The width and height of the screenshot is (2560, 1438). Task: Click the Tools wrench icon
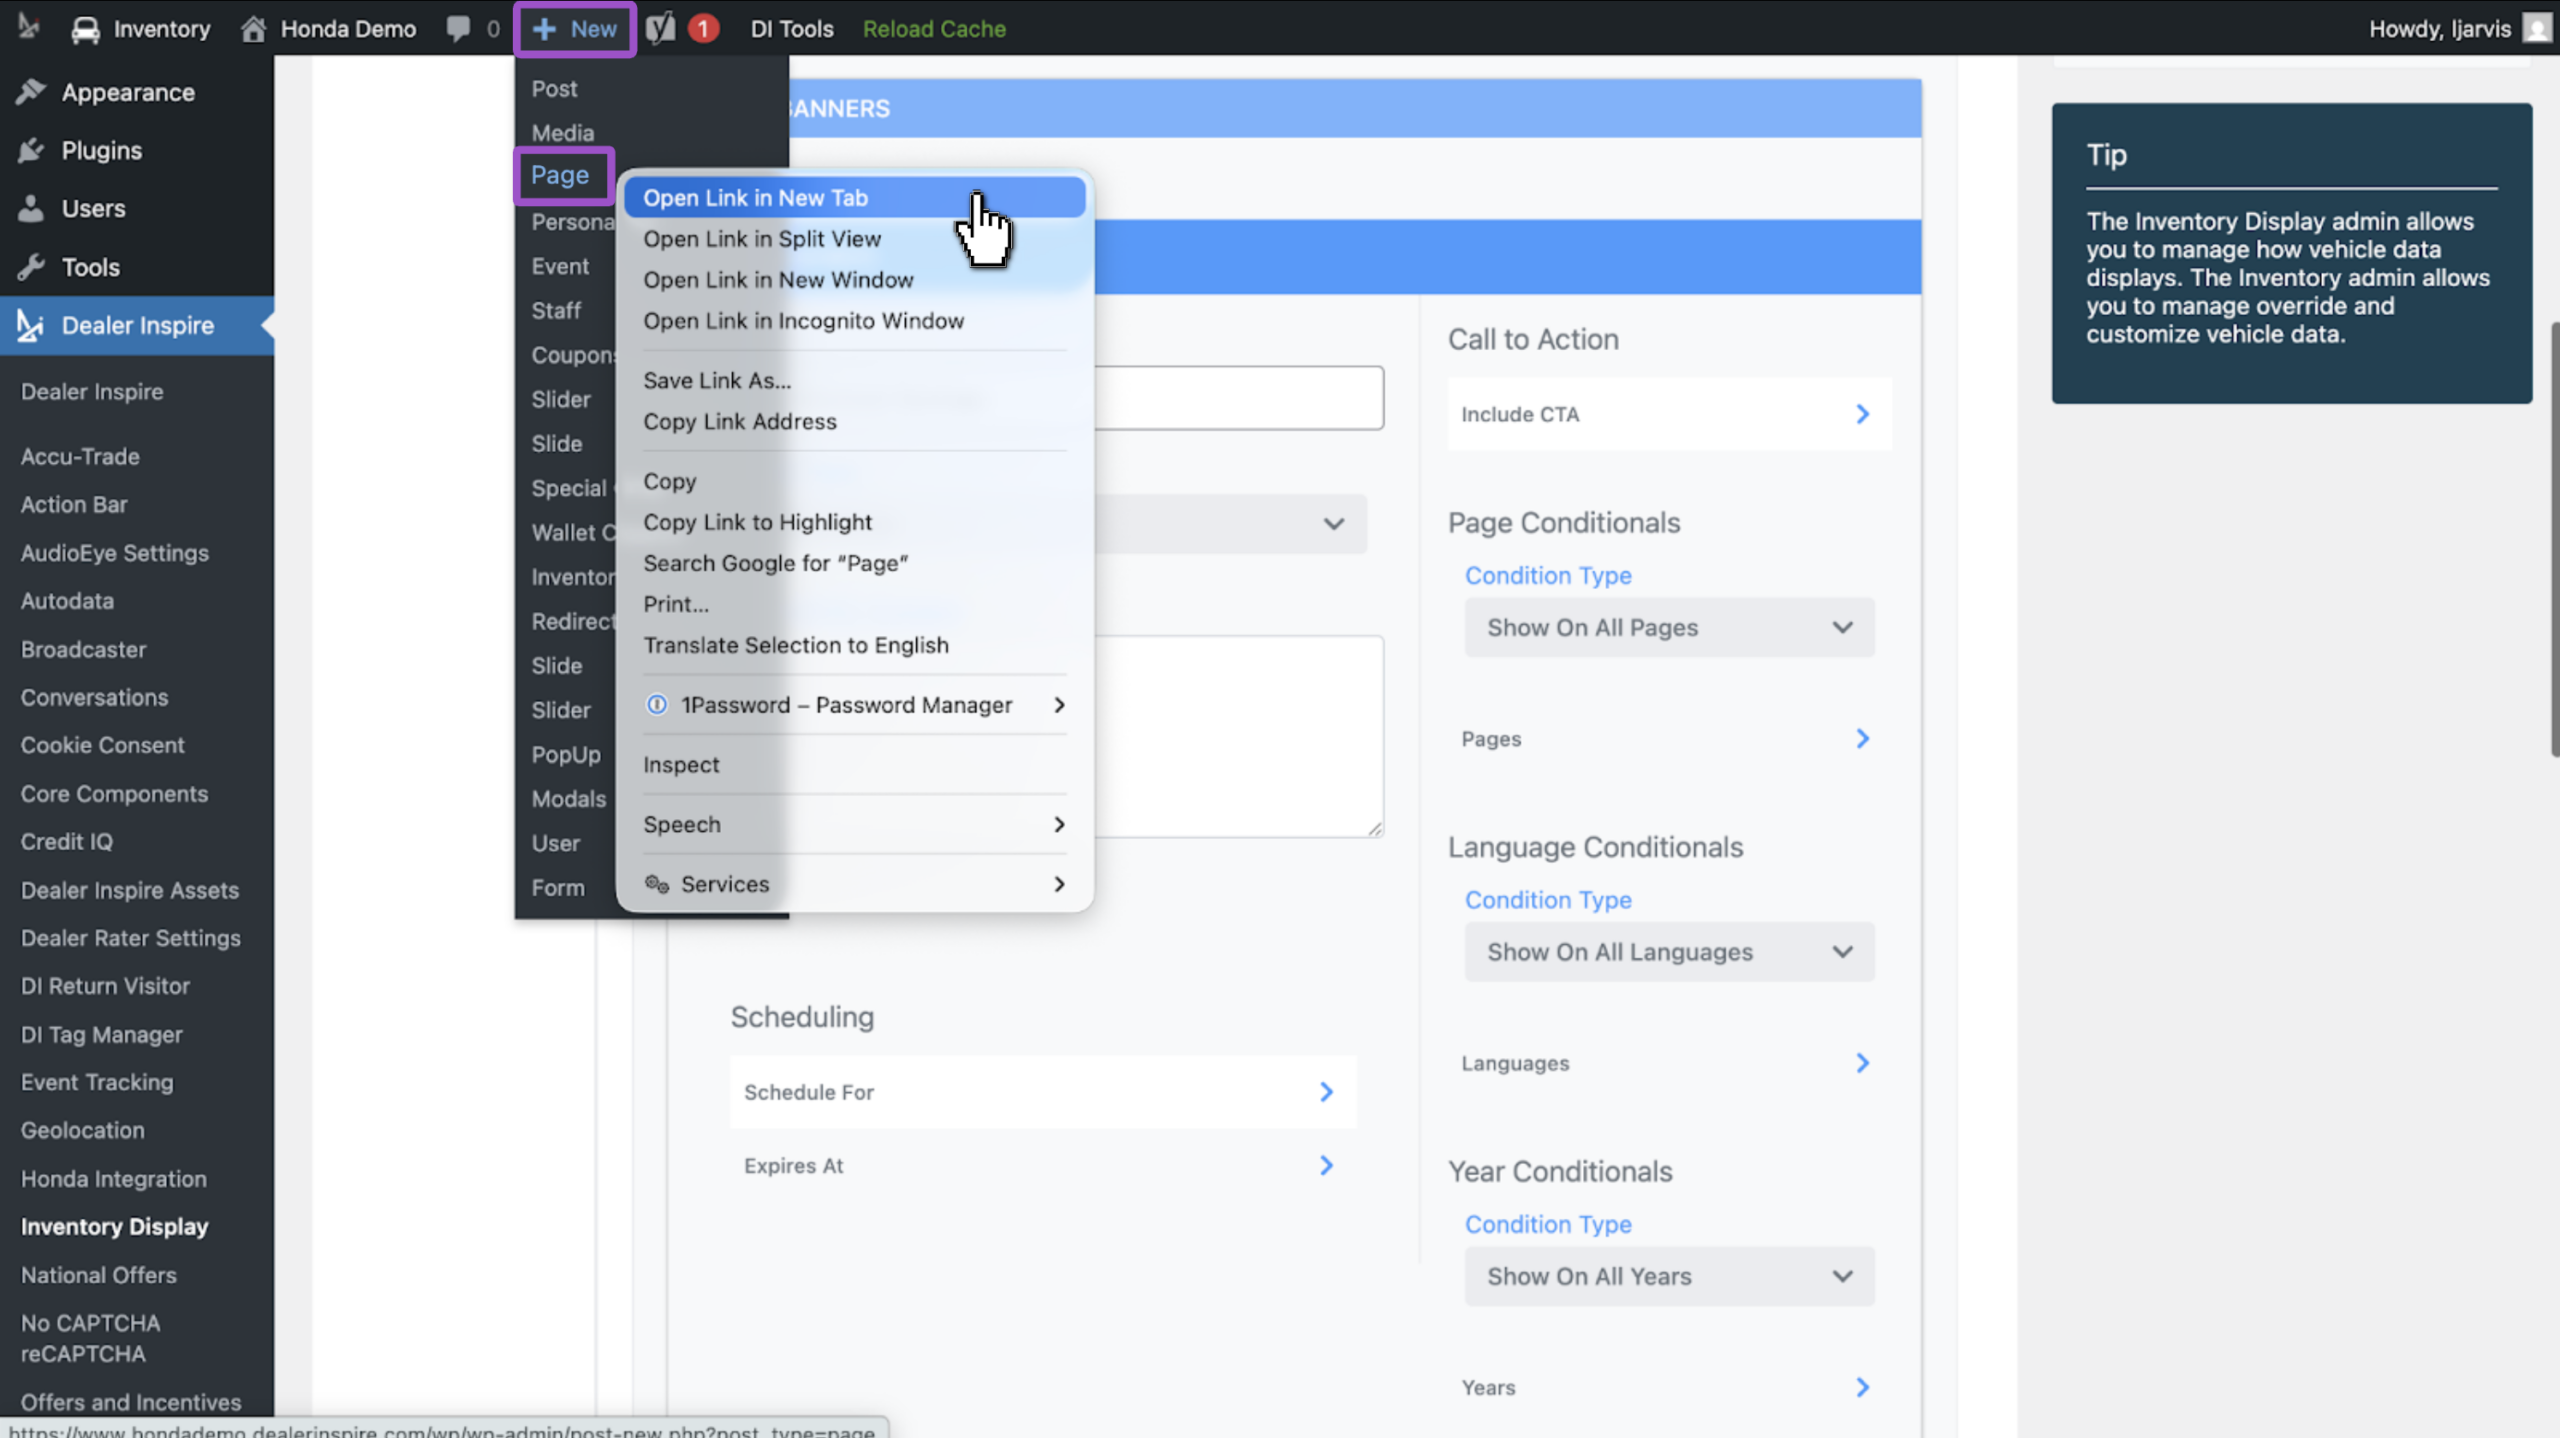pyautogui.click(x=31, y=267)
